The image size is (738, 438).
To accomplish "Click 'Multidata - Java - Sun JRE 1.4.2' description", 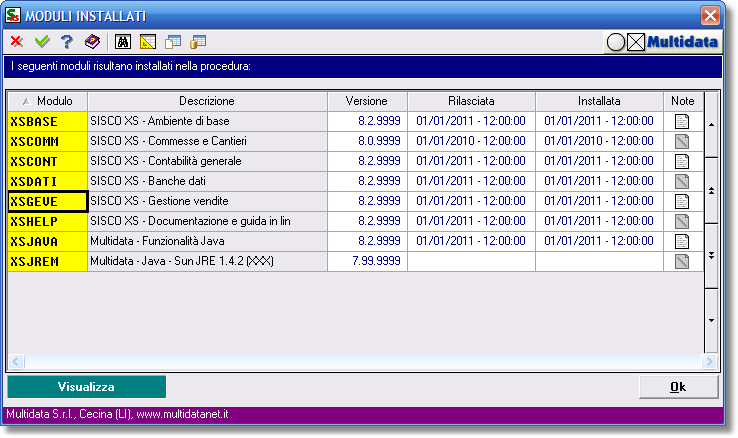I will (182, 261).
